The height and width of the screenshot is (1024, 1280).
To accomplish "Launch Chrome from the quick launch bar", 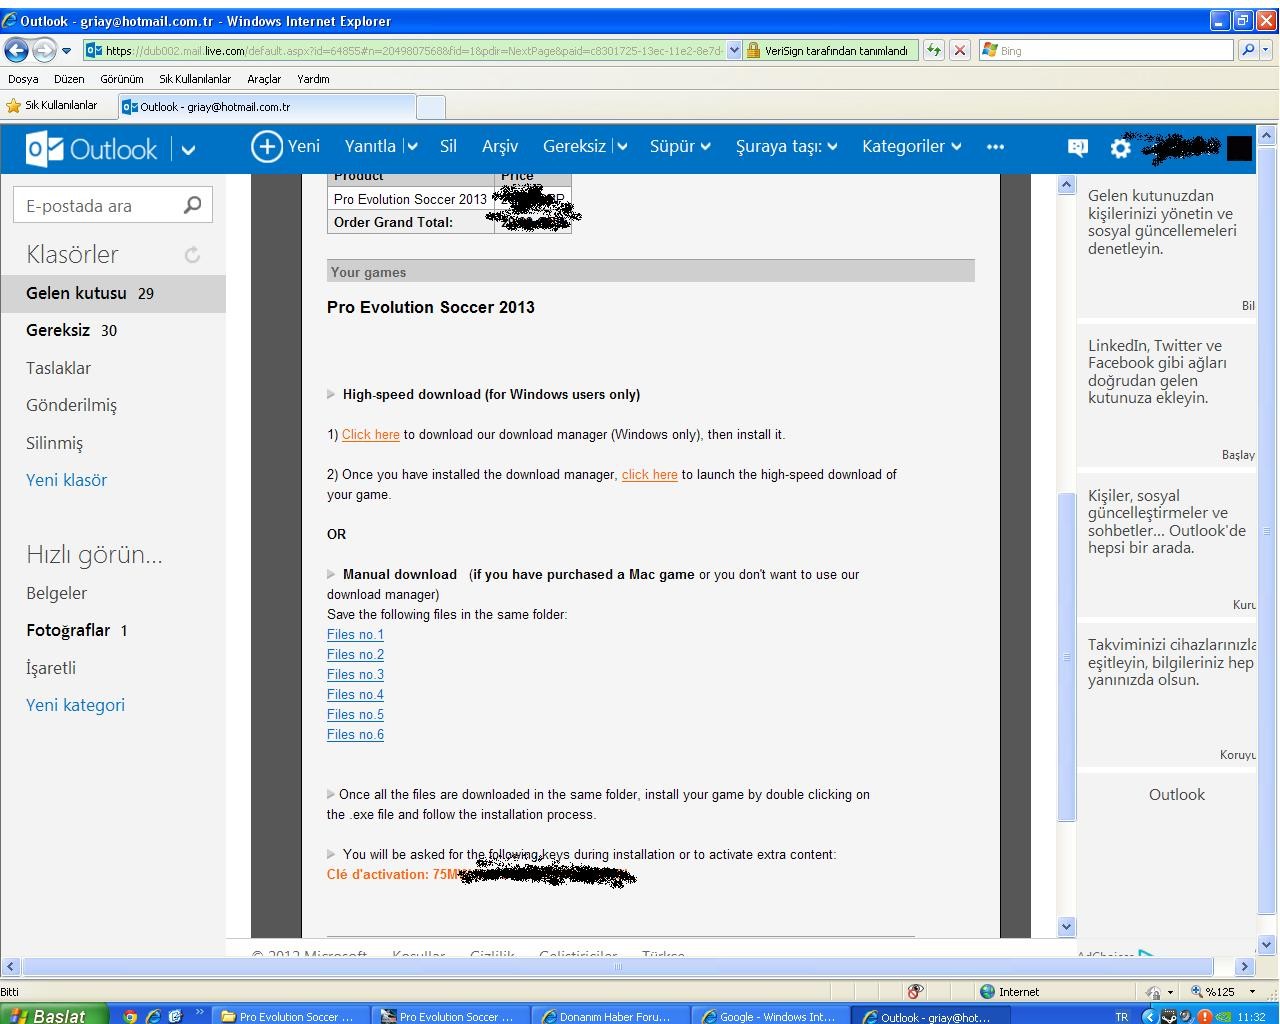I will pos(130,1016).
